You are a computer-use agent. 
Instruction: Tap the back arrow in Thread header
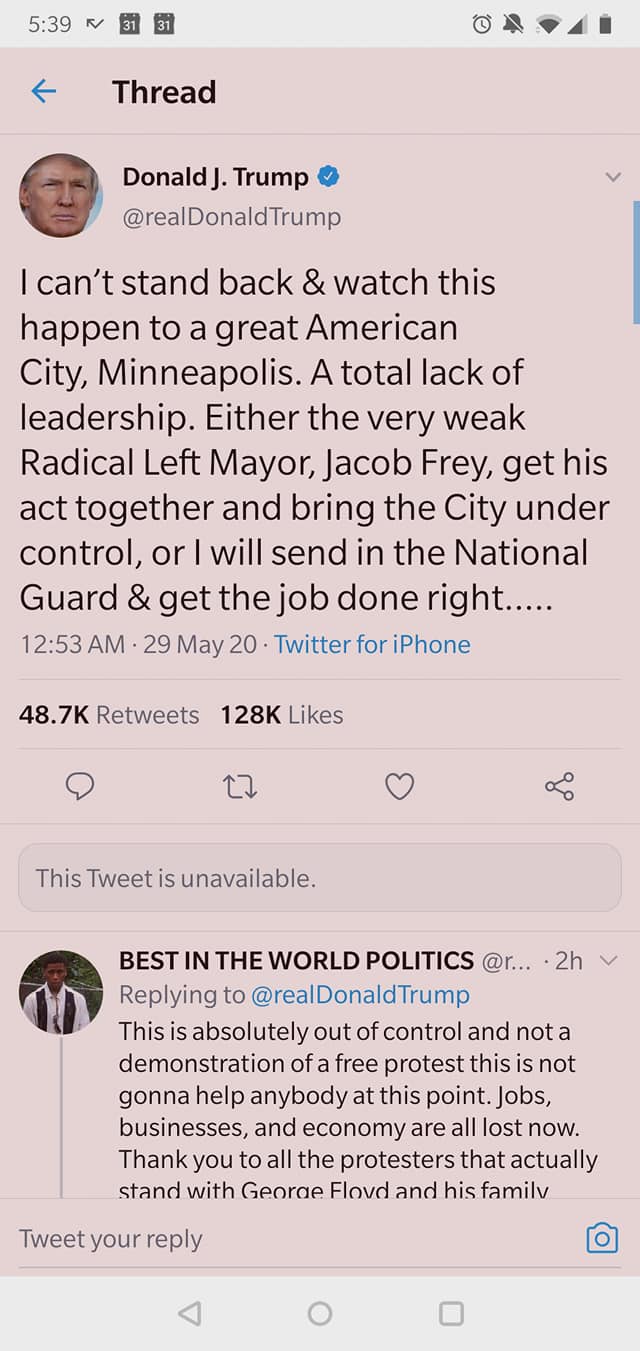(44, 92)
